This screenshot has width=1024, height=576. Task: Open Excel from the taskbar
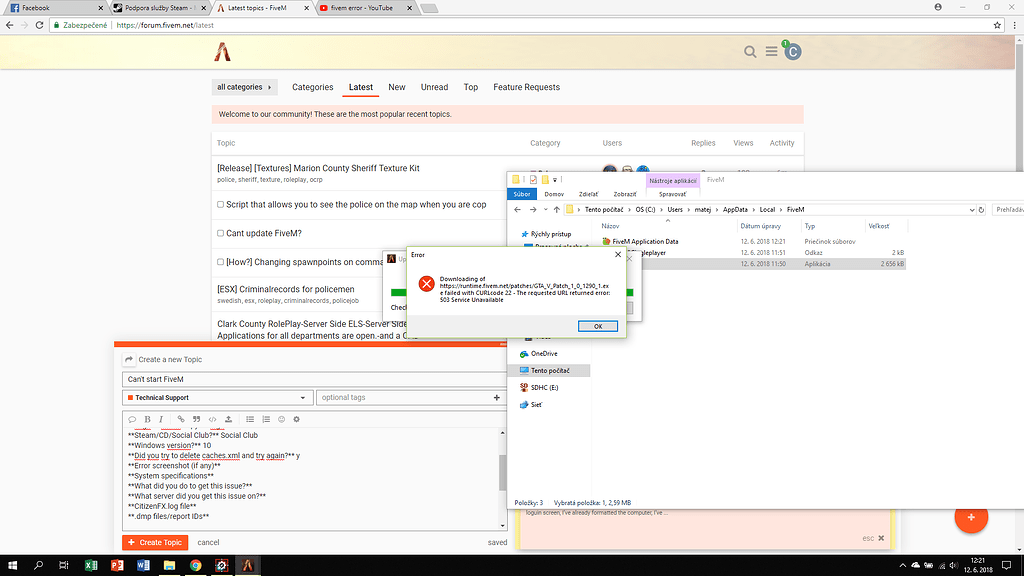point(91,566)
